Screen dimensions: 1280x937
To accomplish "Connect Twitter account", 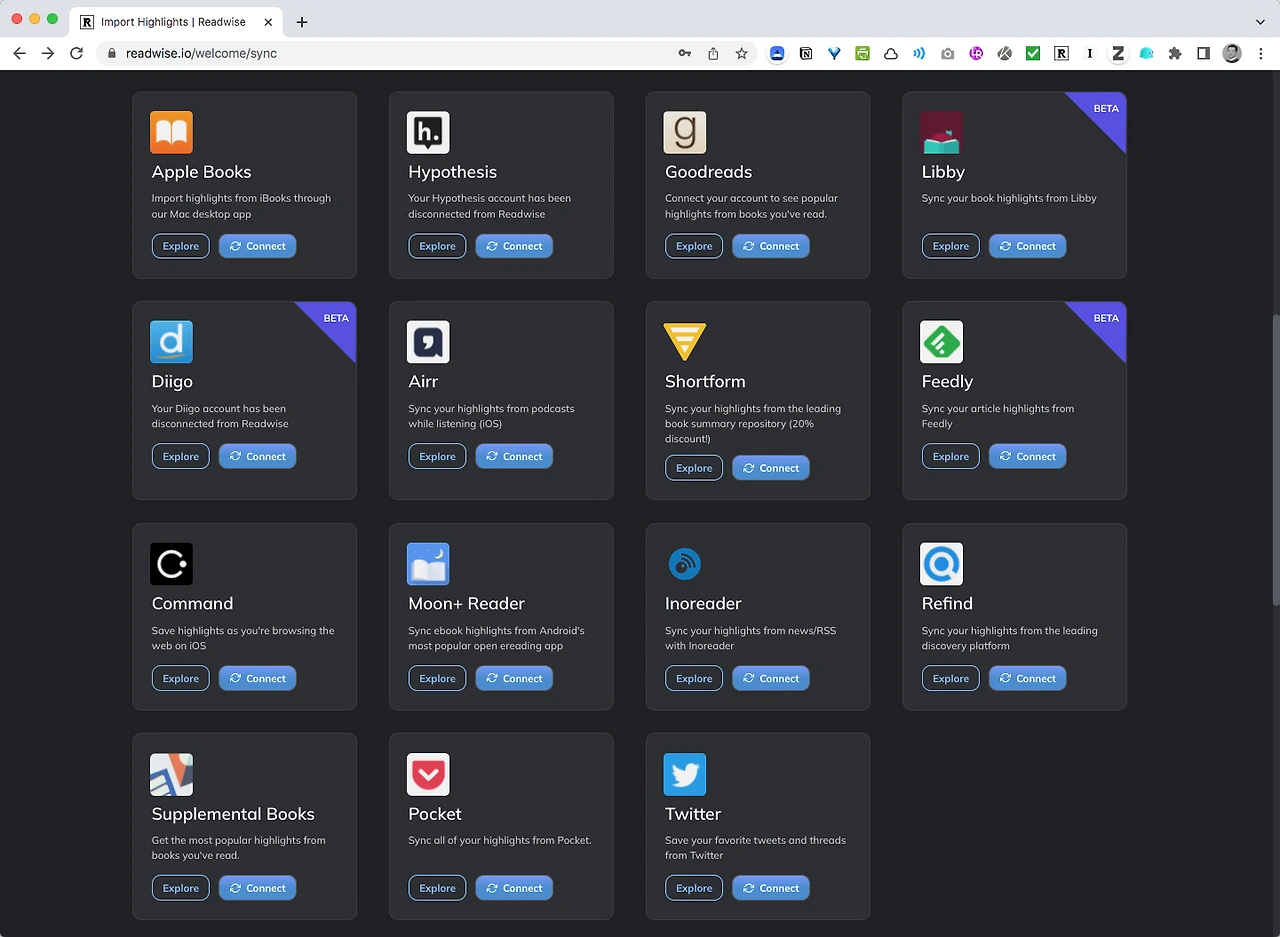I will (771, 888).
